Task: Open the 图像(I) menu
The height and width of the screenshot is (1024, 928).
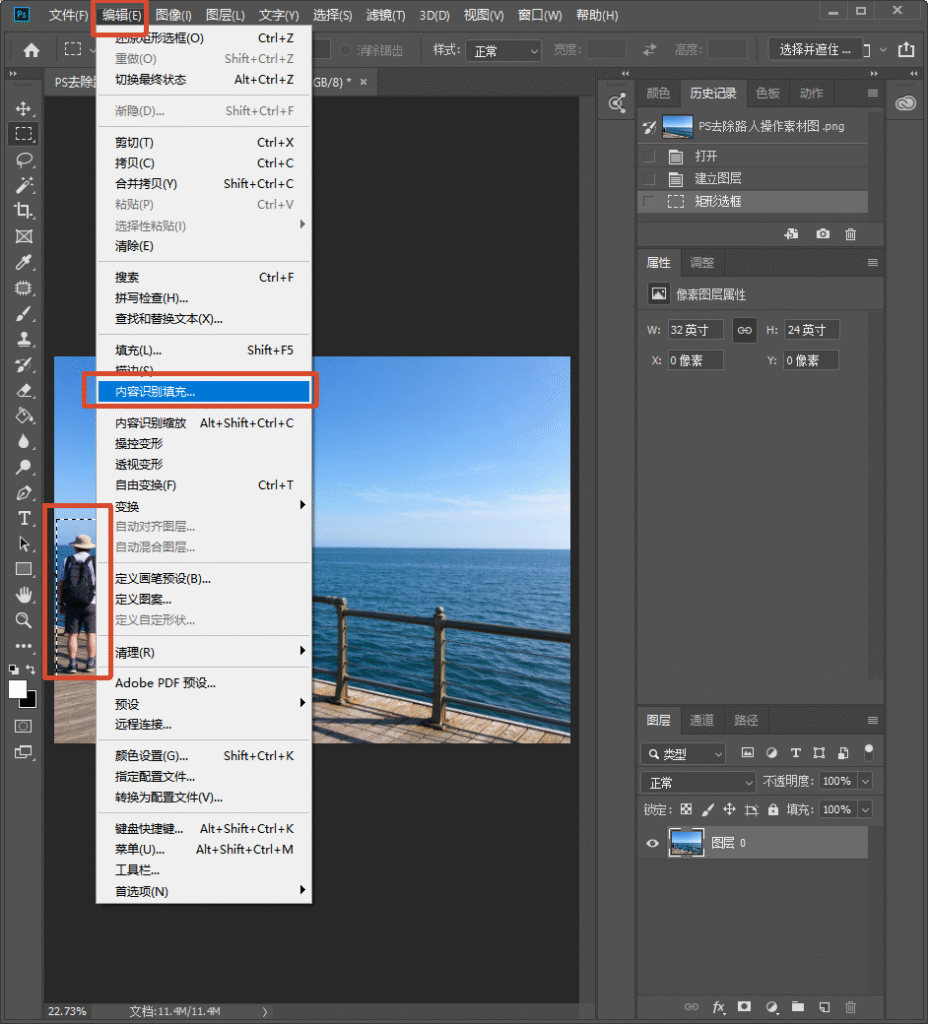Action: (173, 15)
